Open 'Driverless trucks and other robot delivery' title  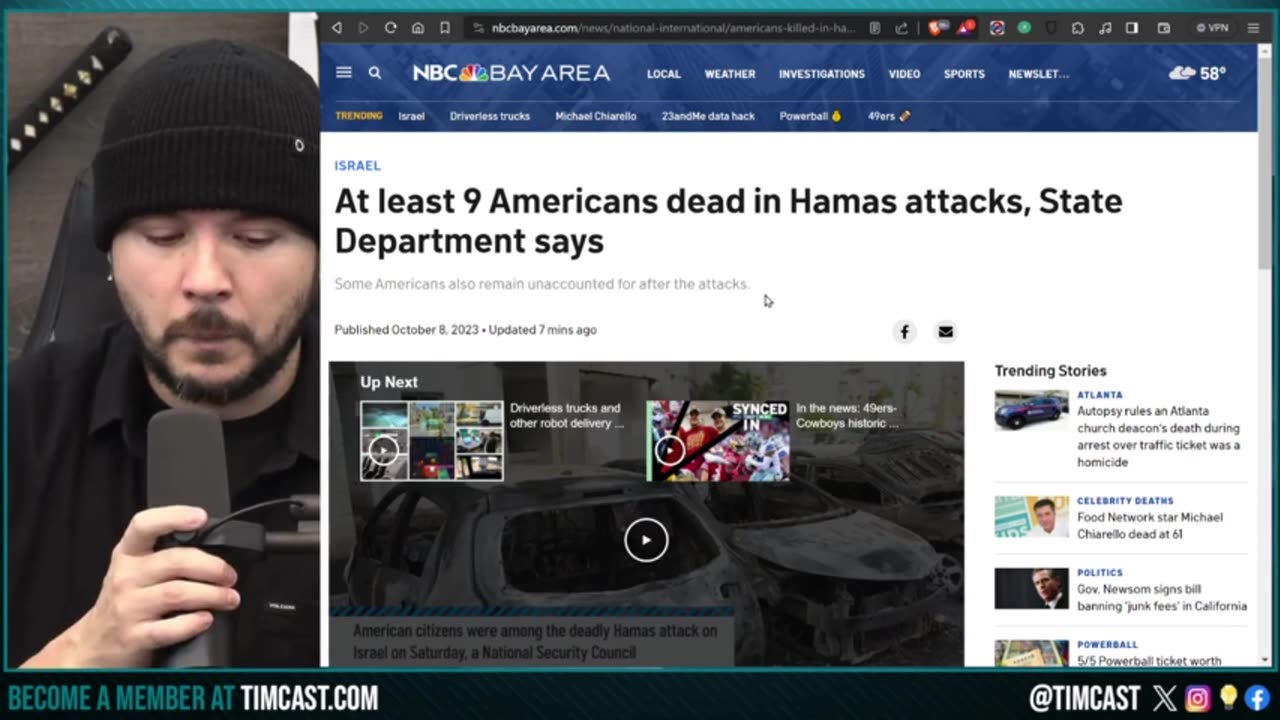tap(567, 415)
